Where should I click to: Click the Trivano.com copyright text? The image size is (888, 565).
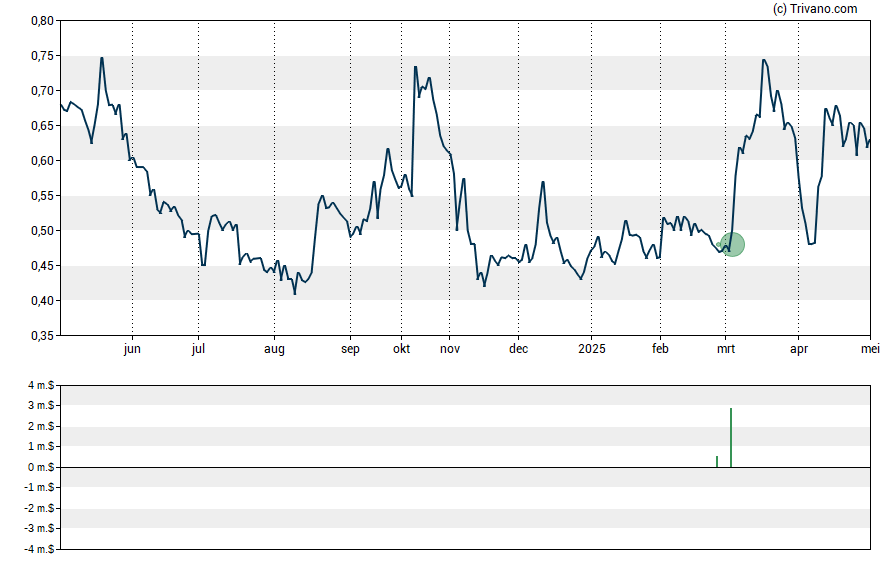click(x=815, y=8)
